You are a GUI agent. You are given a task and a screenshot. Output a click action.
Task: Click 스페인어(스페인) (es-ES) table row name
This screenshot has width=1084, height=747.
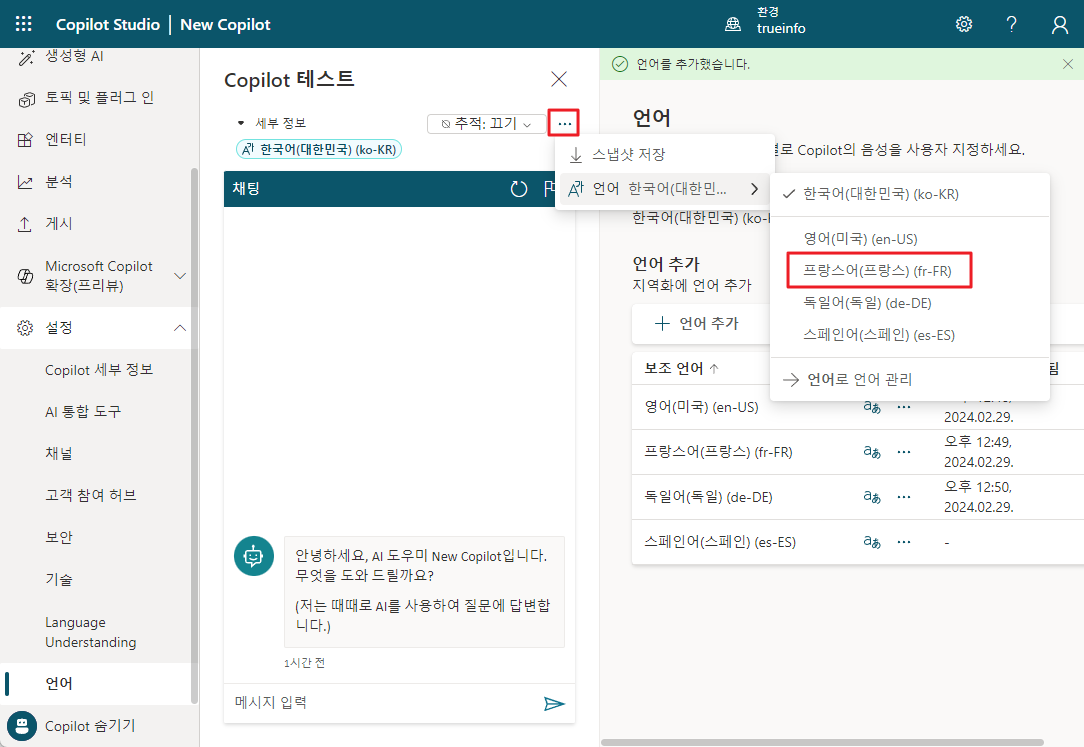pos(720,542)
